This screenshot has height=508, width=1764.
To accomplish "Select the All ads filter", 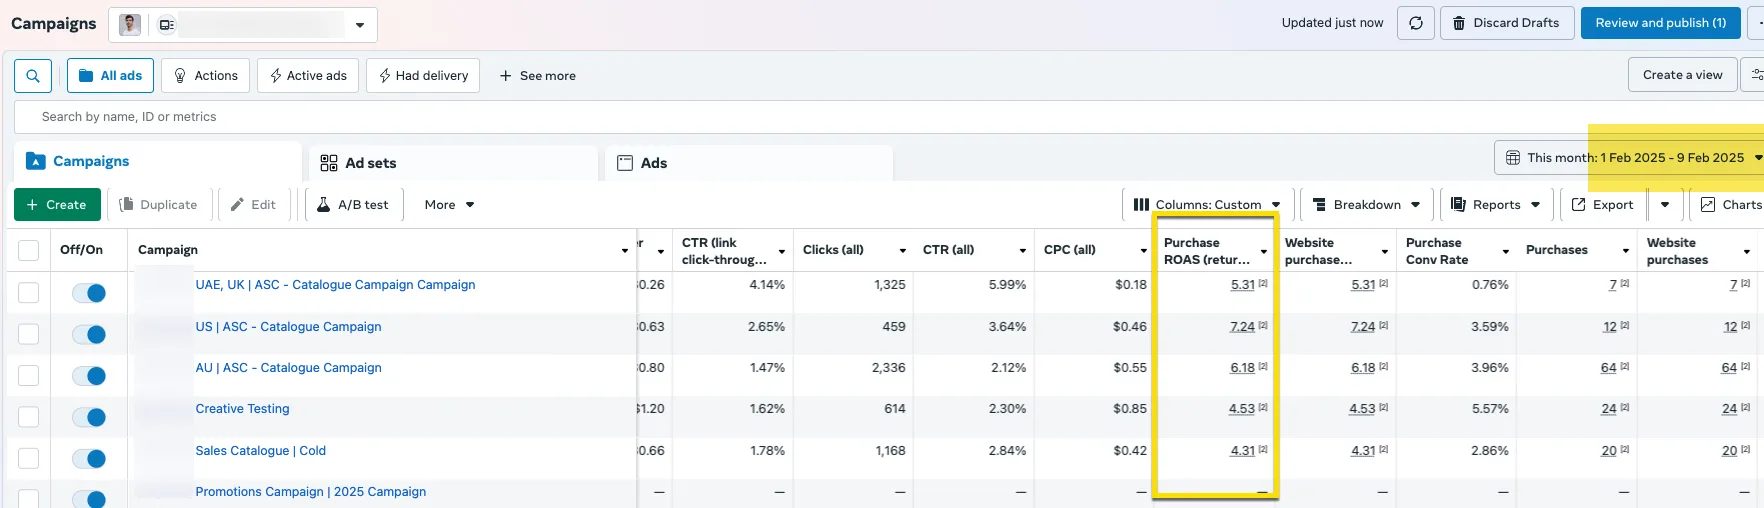I will click(110, 76).
